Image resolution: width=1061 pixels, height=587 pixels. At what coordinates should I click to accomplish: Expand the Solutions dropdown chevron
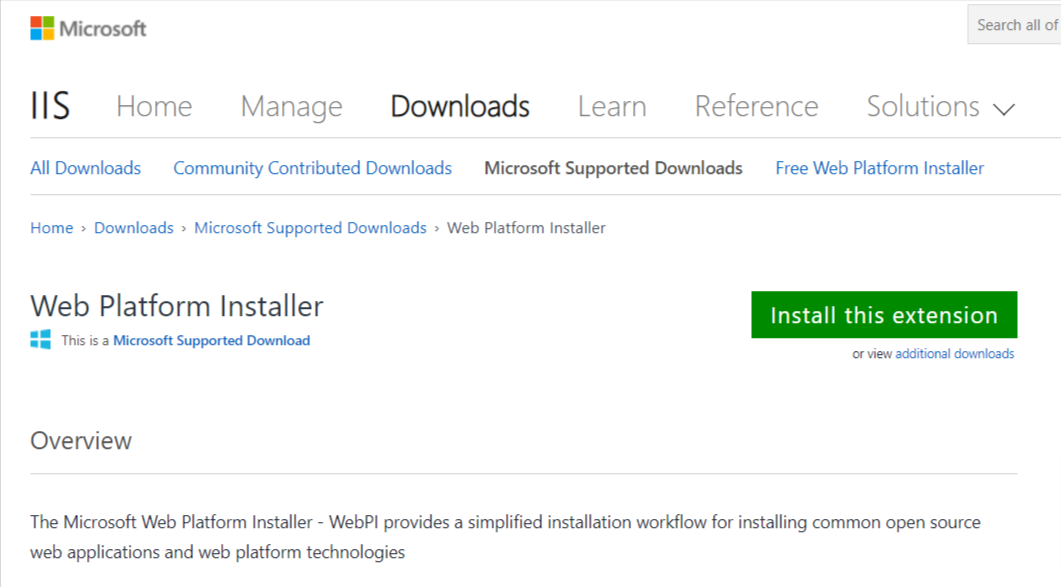[1004, 109]
